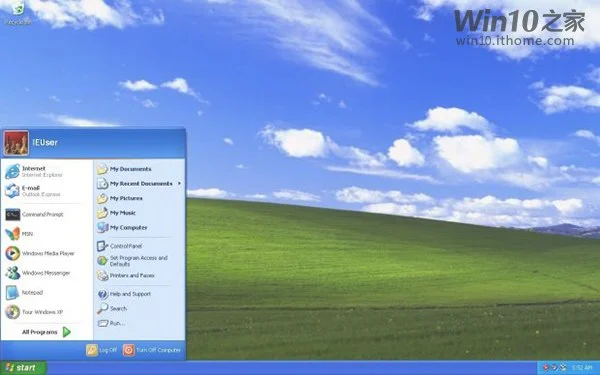This screenshot has width=600, height=375.
Task: Open the Recycle Bin on the desktop
Action: click(x=18, y=12)
